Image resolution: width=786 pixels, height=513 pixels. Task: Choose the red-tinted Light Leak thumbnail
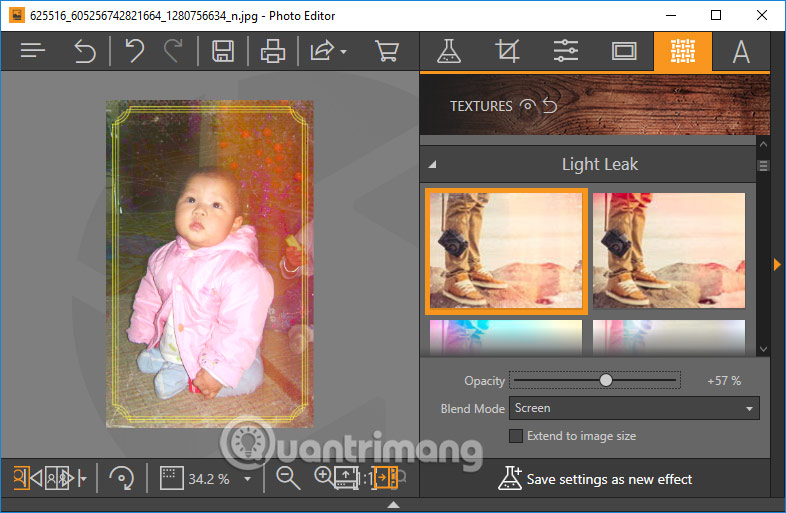[669, 251]
